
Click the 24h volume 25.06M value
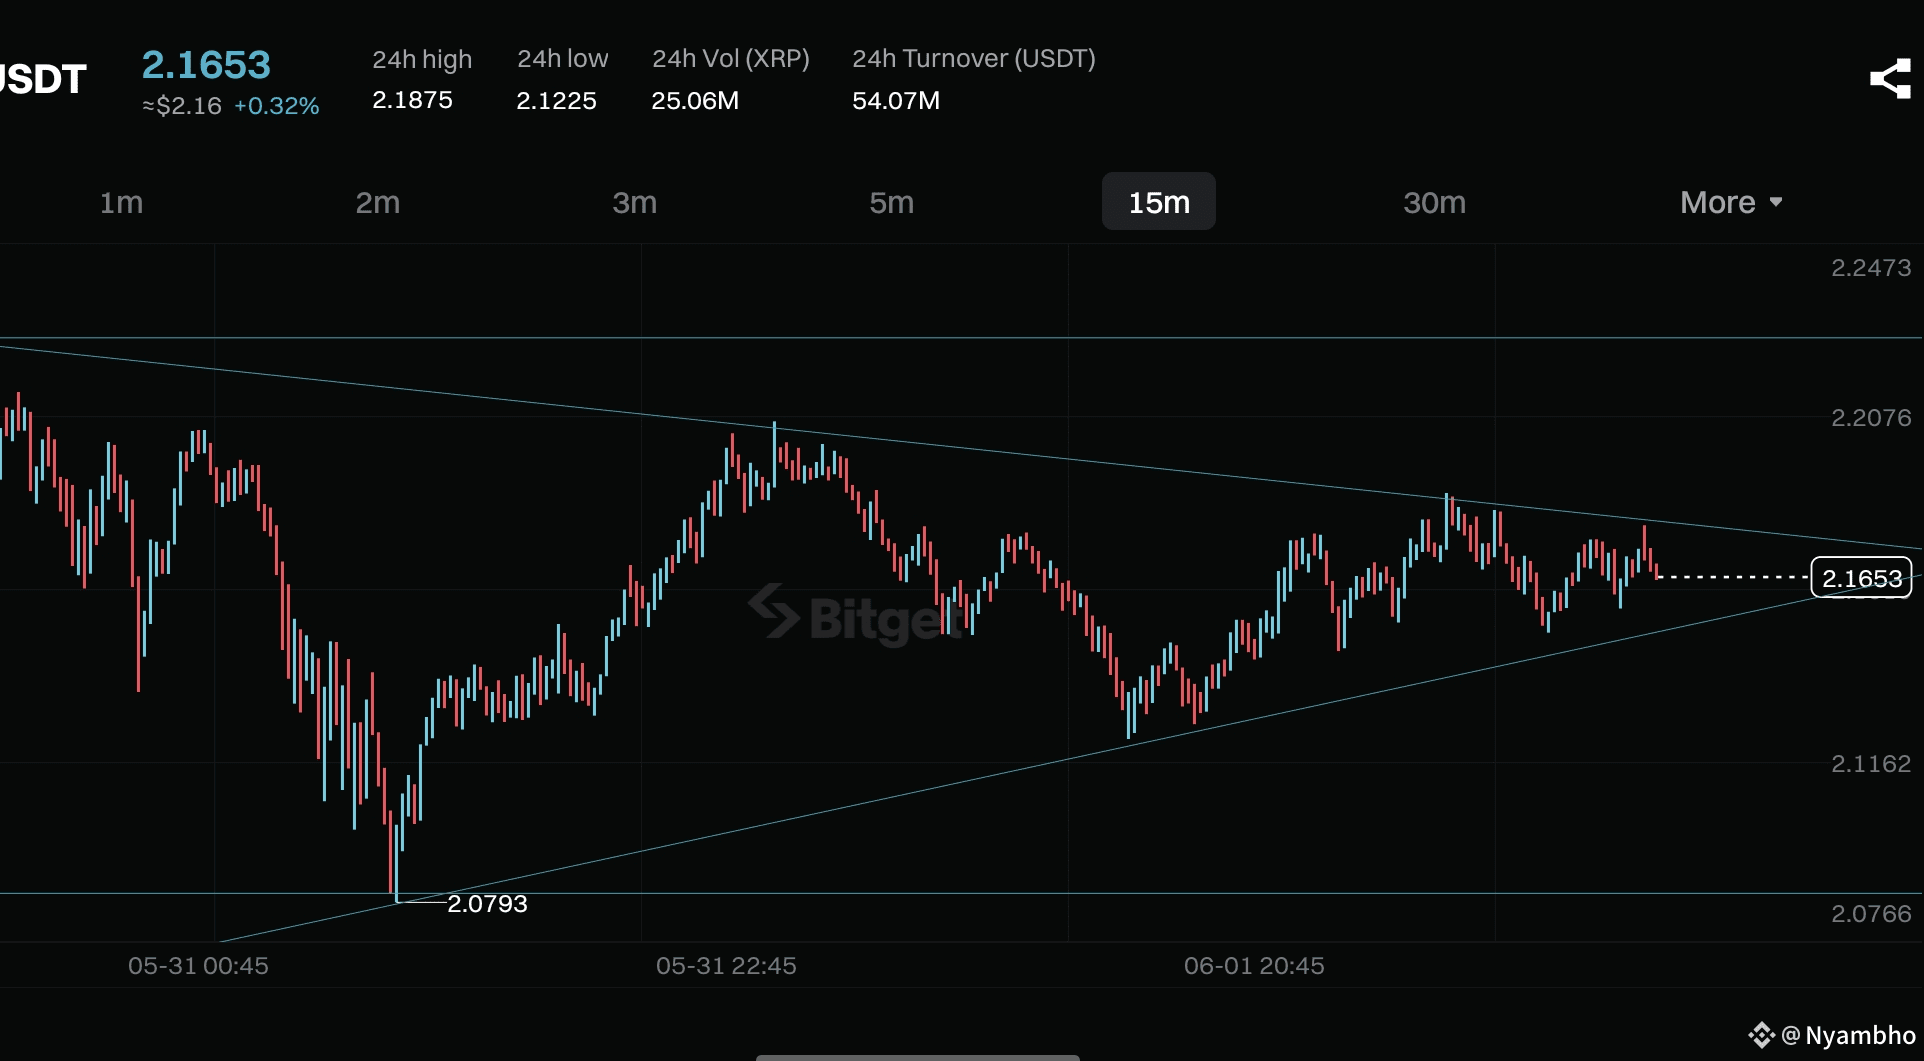[695, 100]
